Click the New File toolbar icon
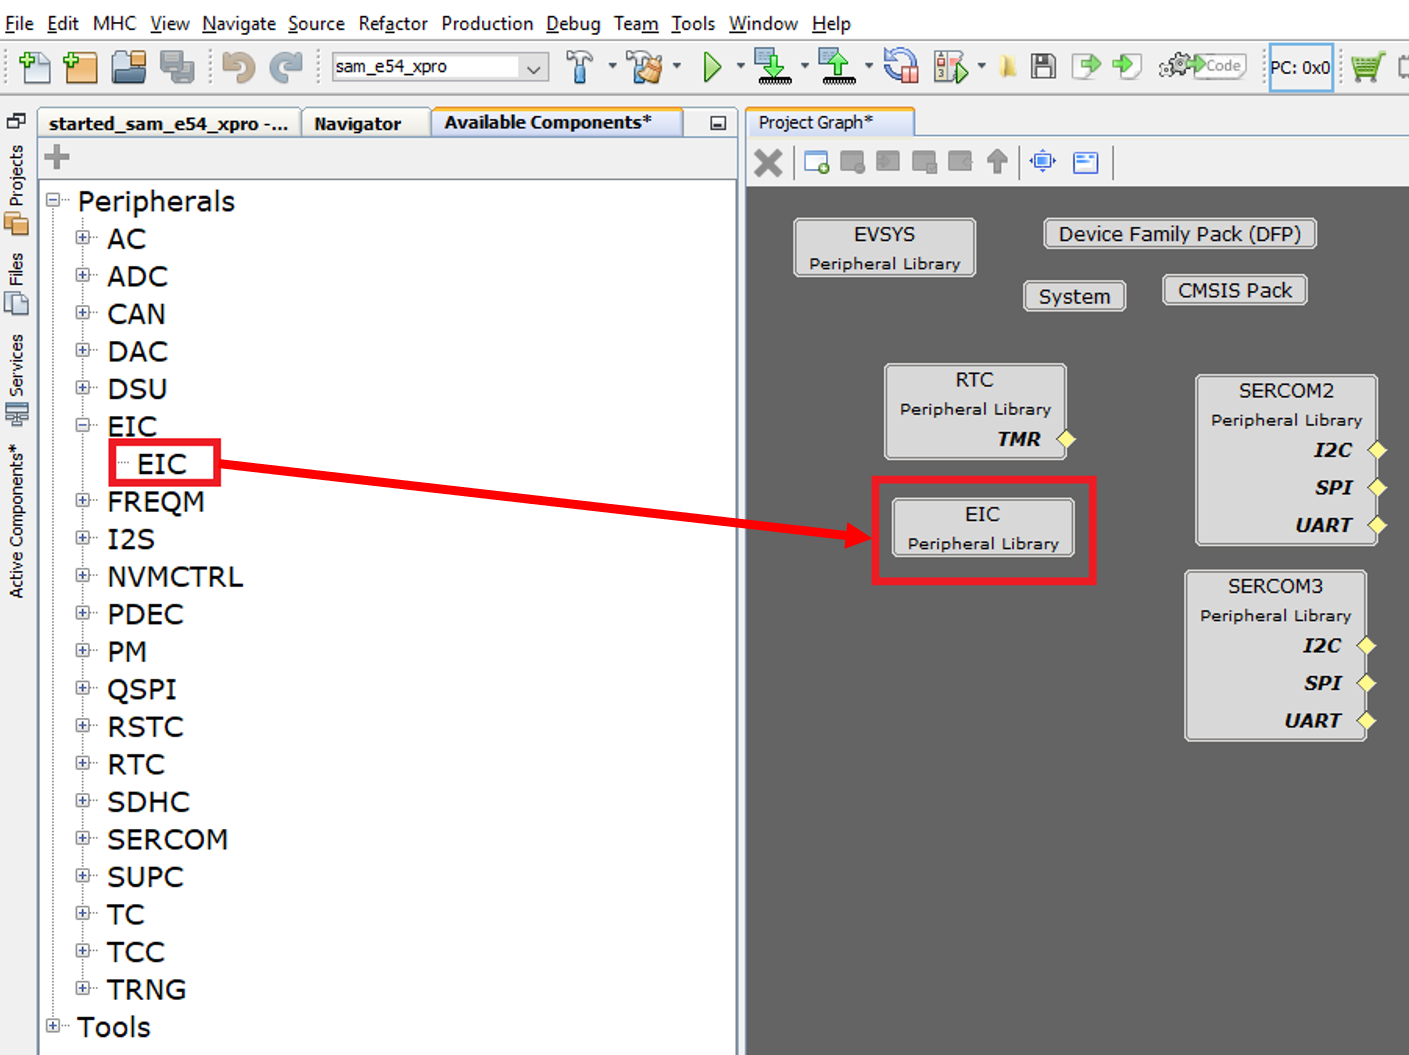Screen dimensions: 1409x1055 tap(35, 67)
